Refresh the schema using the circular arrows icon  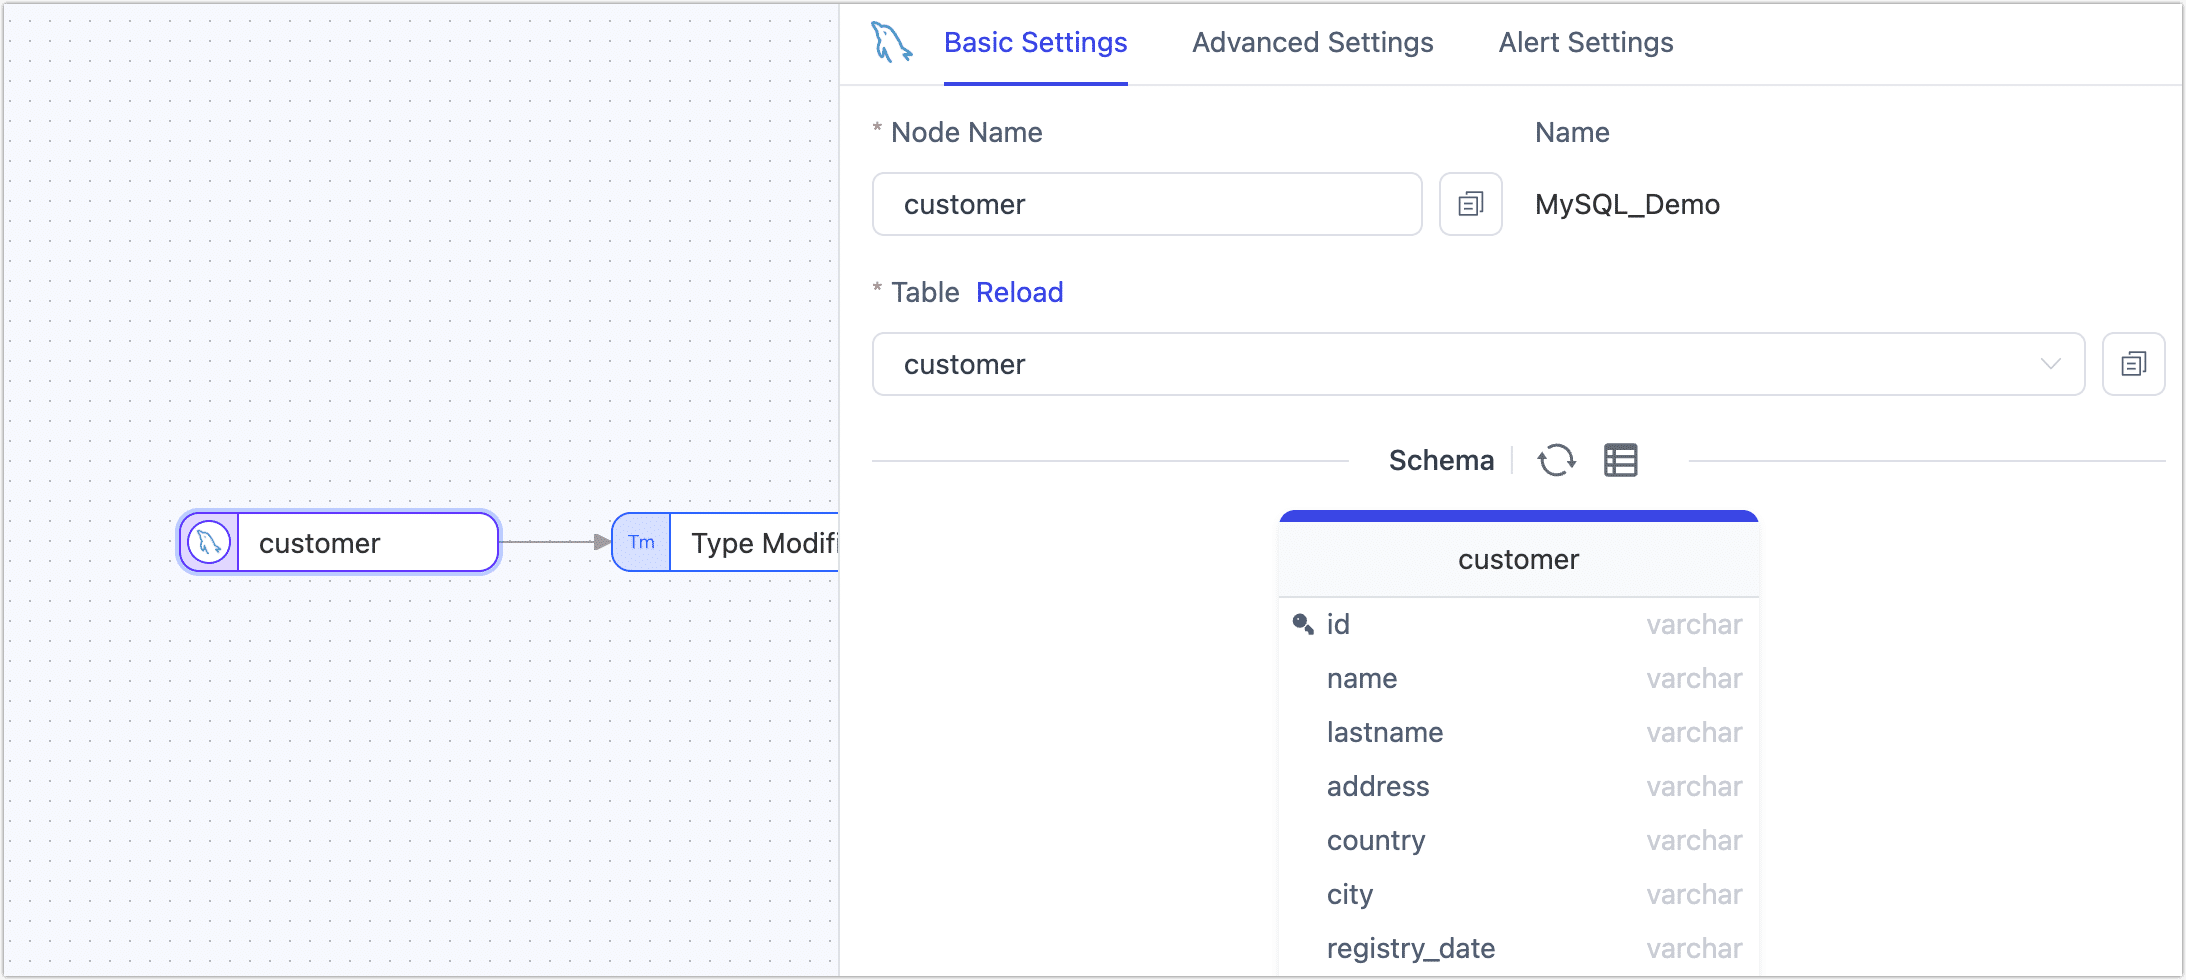(1557, 460)
